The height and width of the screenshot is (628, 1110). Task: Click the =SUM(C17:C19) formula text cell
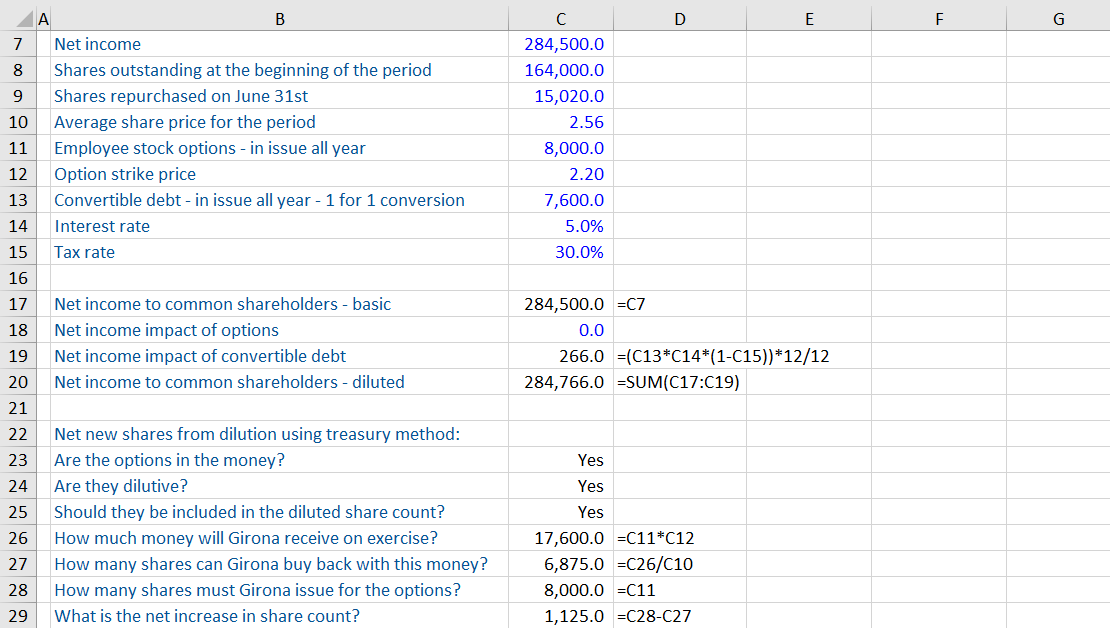coord(680,382)
